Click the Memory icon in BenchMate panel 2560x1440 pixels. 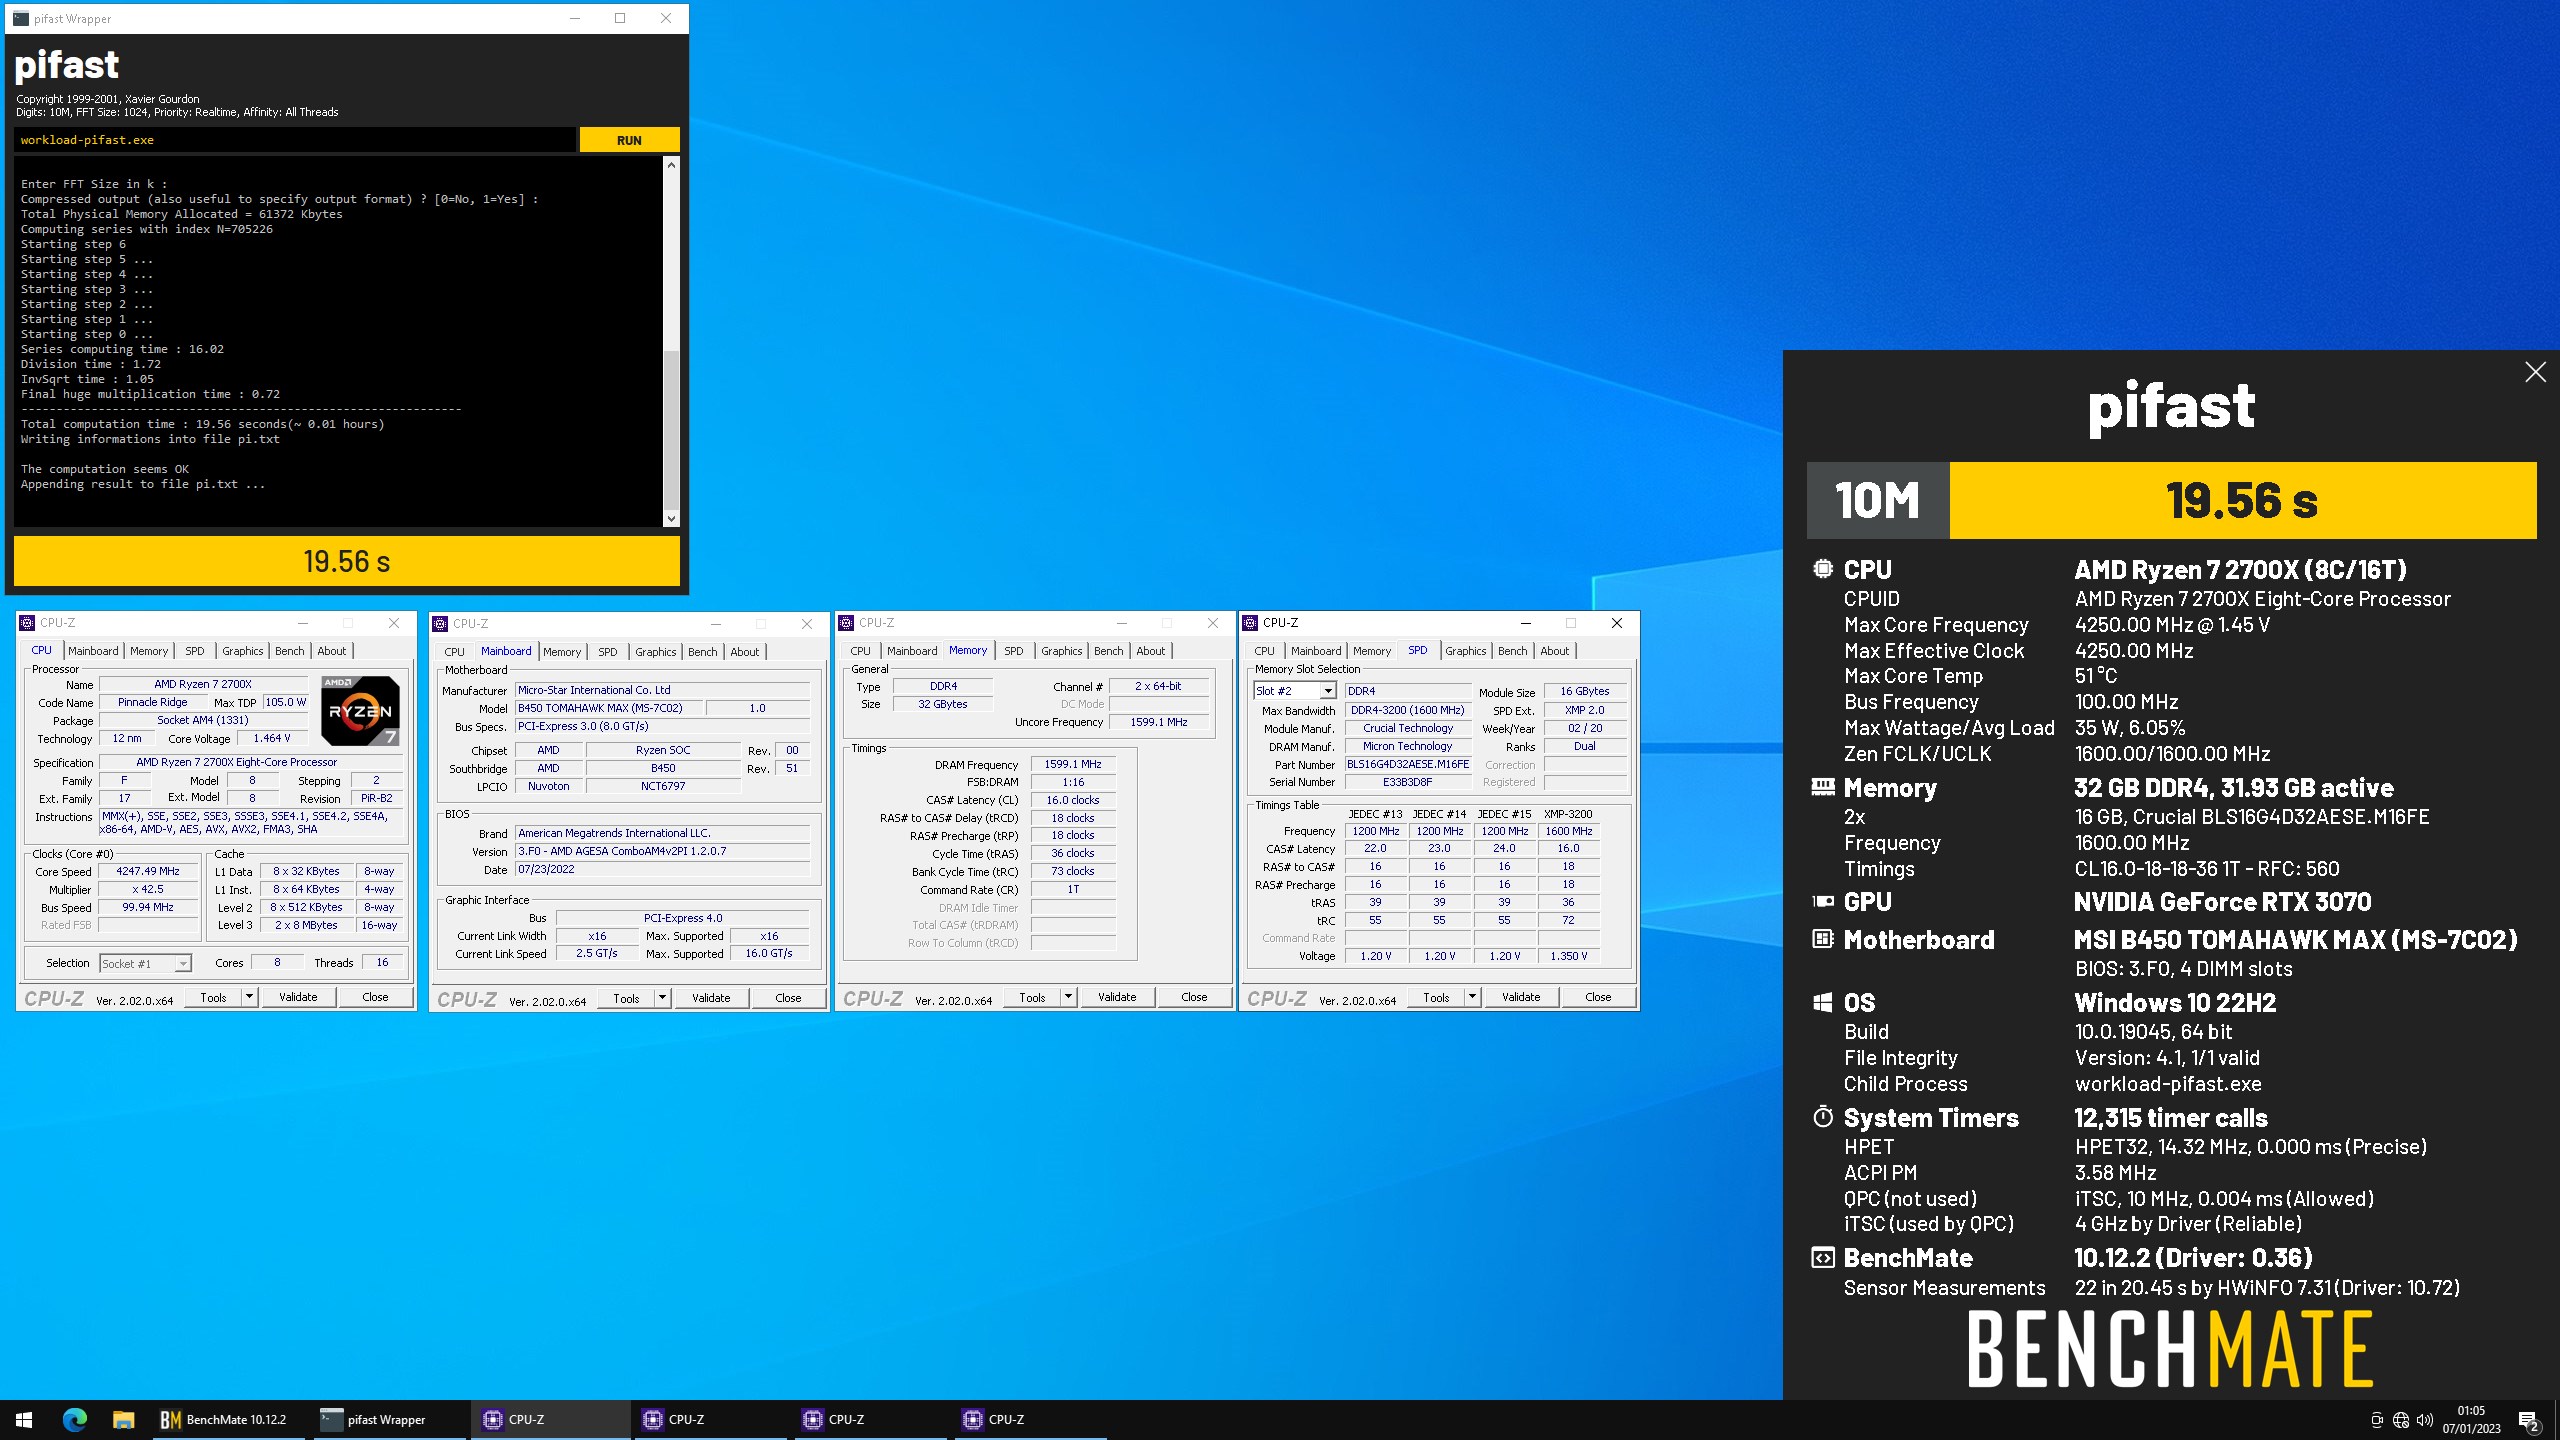click(1822, 787)
